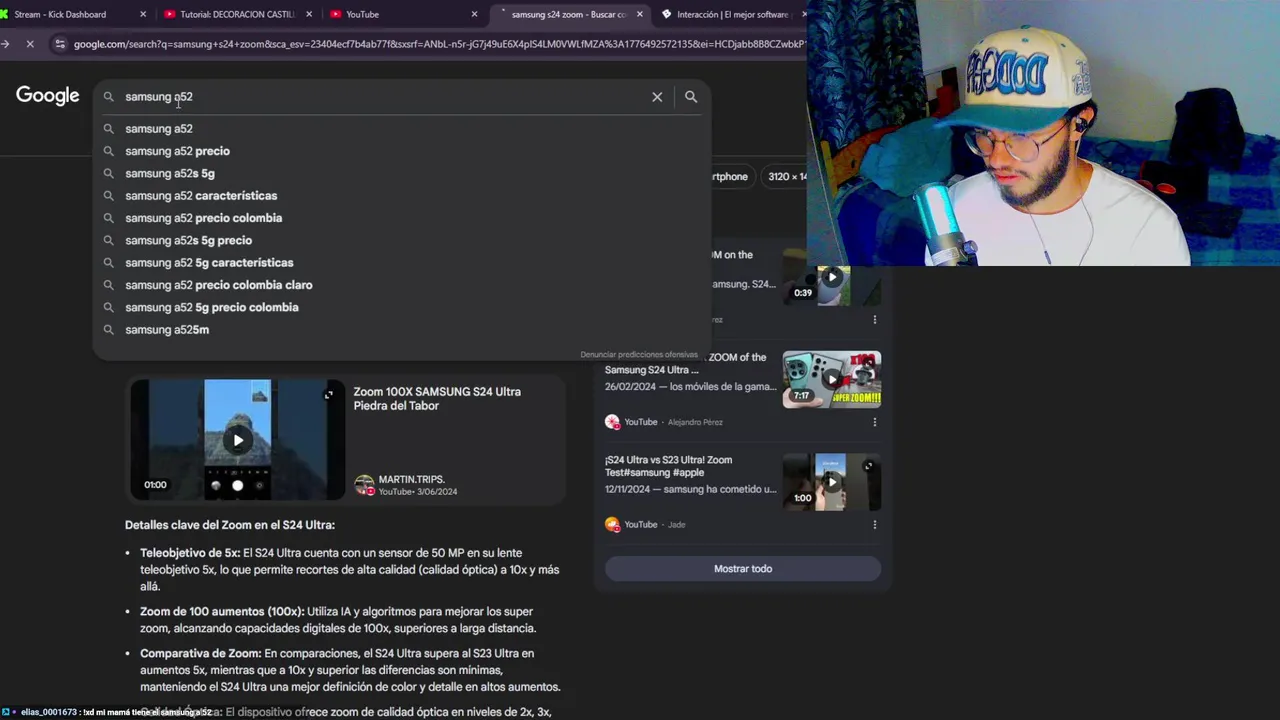Open "ZOOM of the Samsung S24 Ultra" video link
Image resolution: width=1280 pixels, height=720 pixels.
685,364
